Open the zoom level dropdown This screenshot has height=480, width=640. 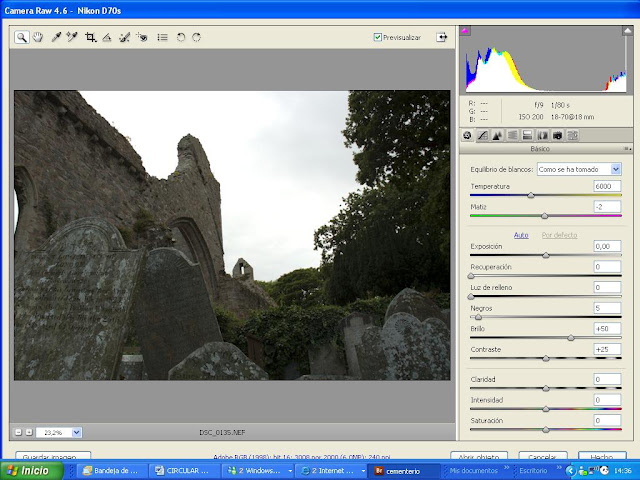77,432
